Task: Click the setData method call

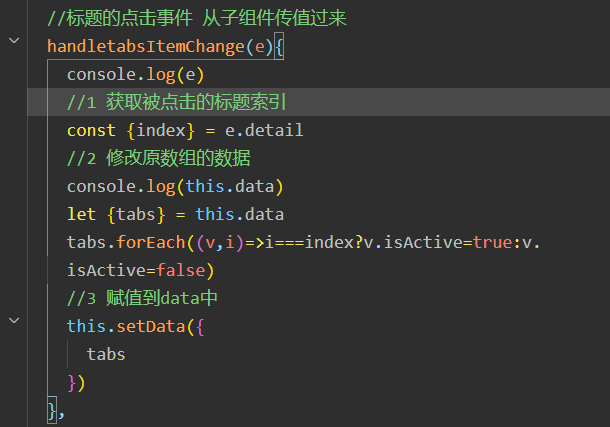Action: (x=151, y=326)
